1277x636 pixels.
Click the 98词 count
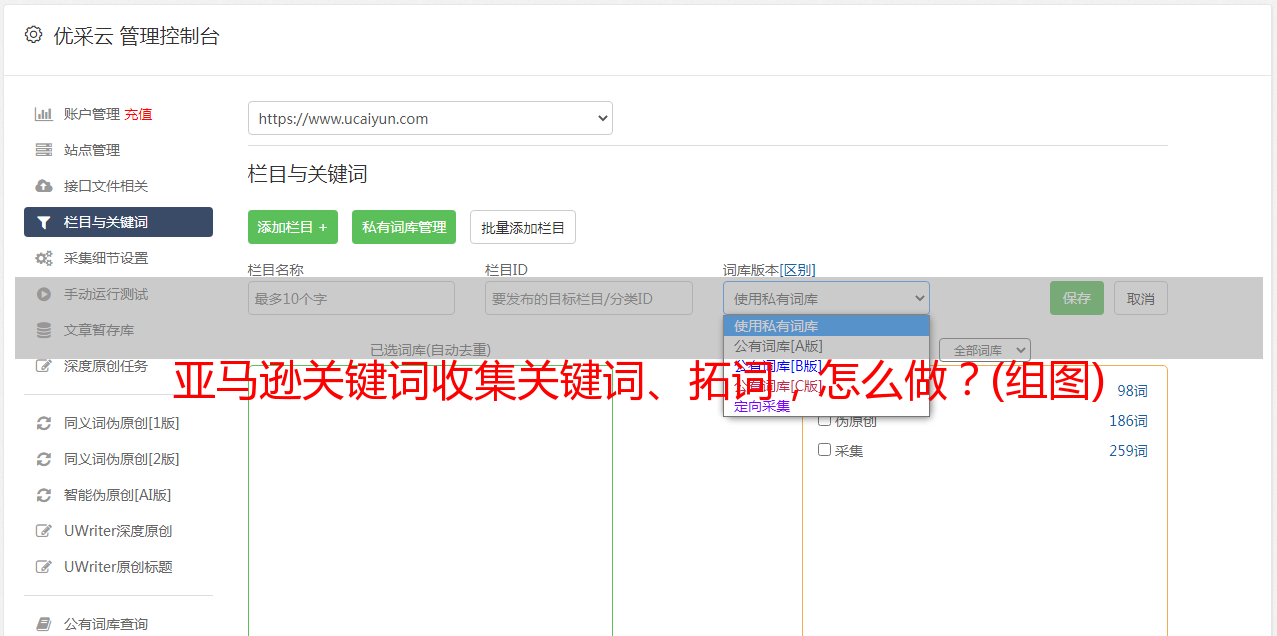(1132, 391)
